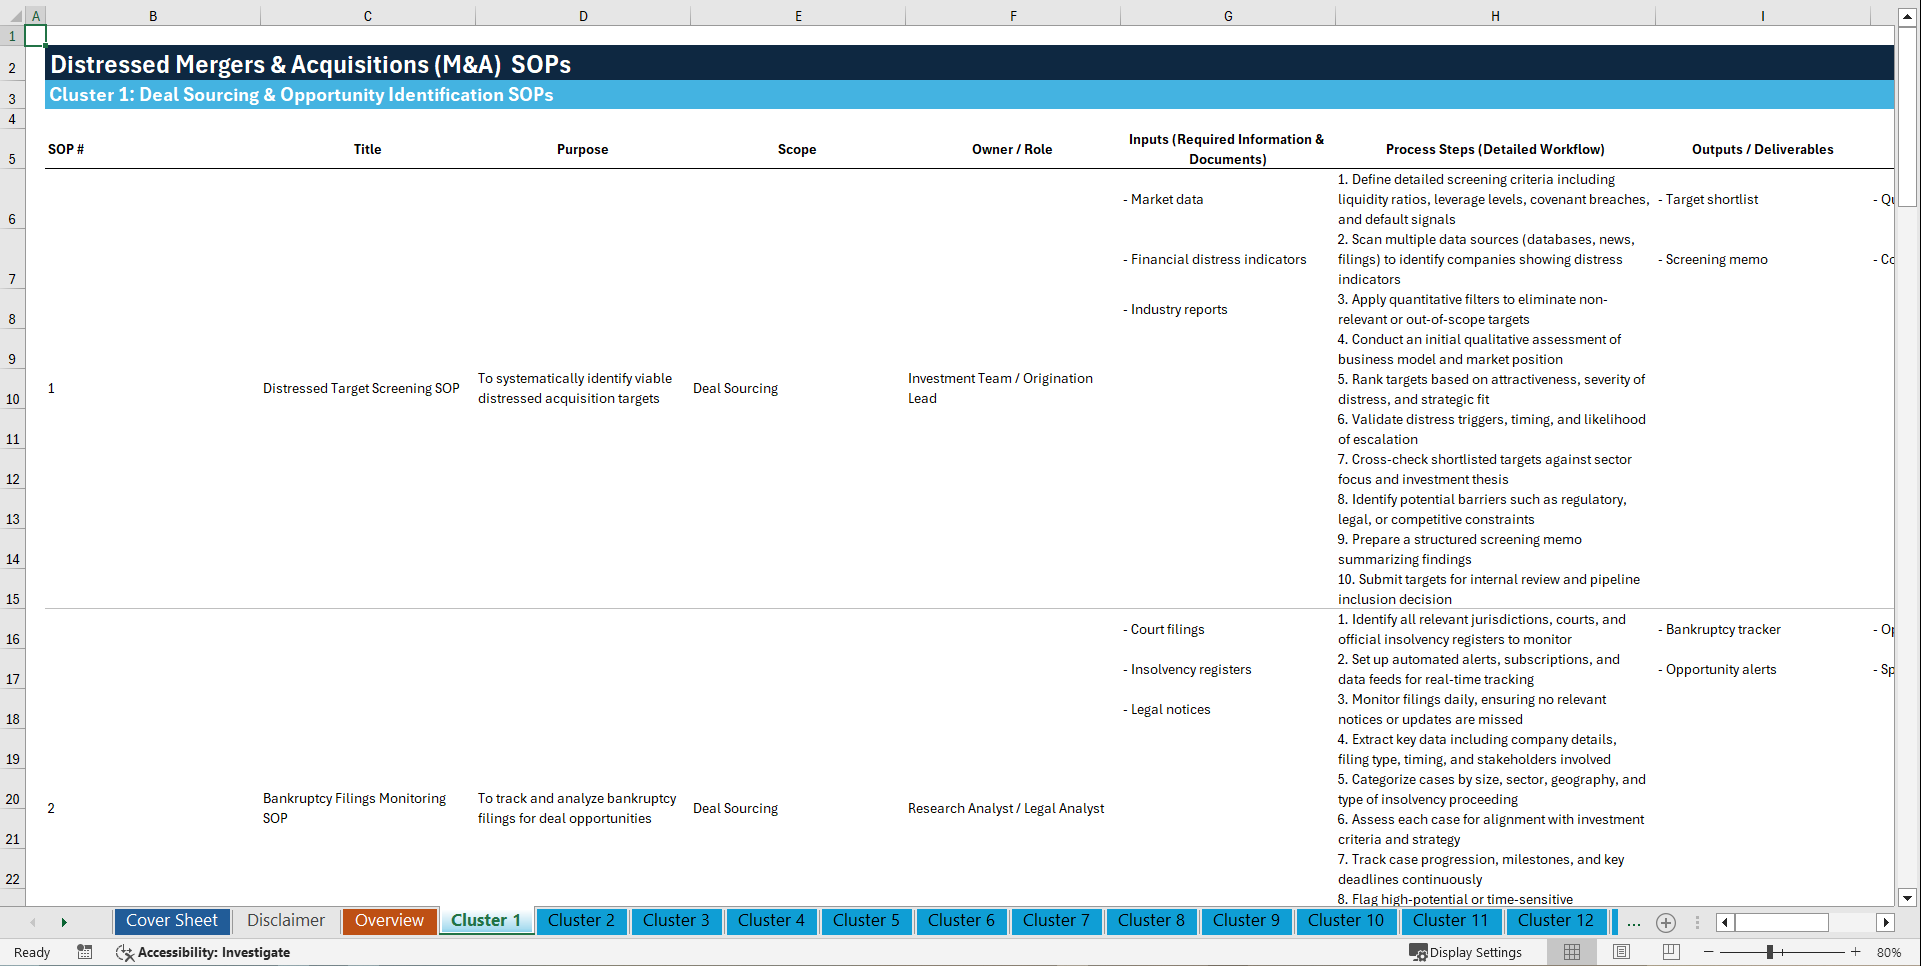Screen dimensions: 1921x966
Task: Select Page Layout view icon
Action: [x=1620, y=952]
